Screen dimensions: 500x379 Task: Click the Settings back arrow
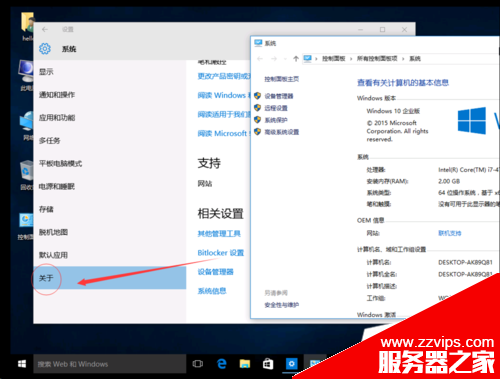pyautogui.click(x=45, y=29)
